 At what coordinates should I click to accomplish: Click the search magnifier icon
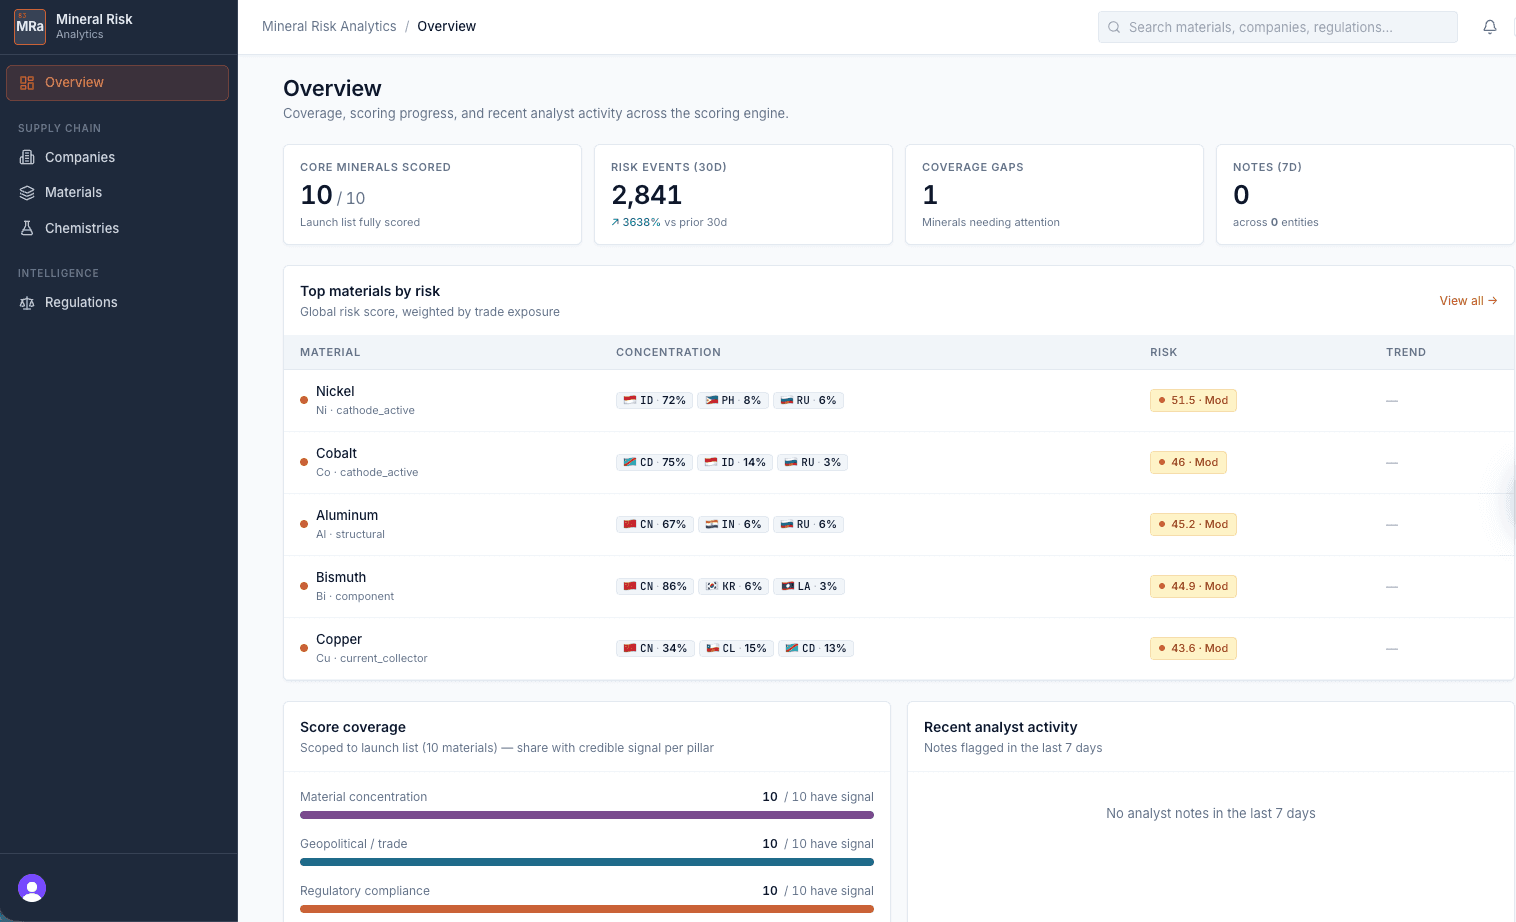coord(1114,27)
